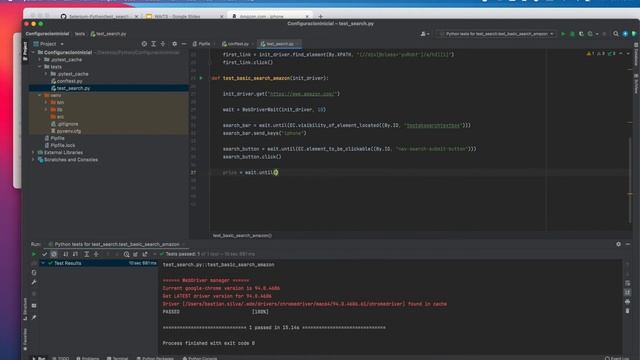Open the wrench icon in Run sidebar
Image resolution: width=640 pixels, height=360 pixels.
(34, 282)
